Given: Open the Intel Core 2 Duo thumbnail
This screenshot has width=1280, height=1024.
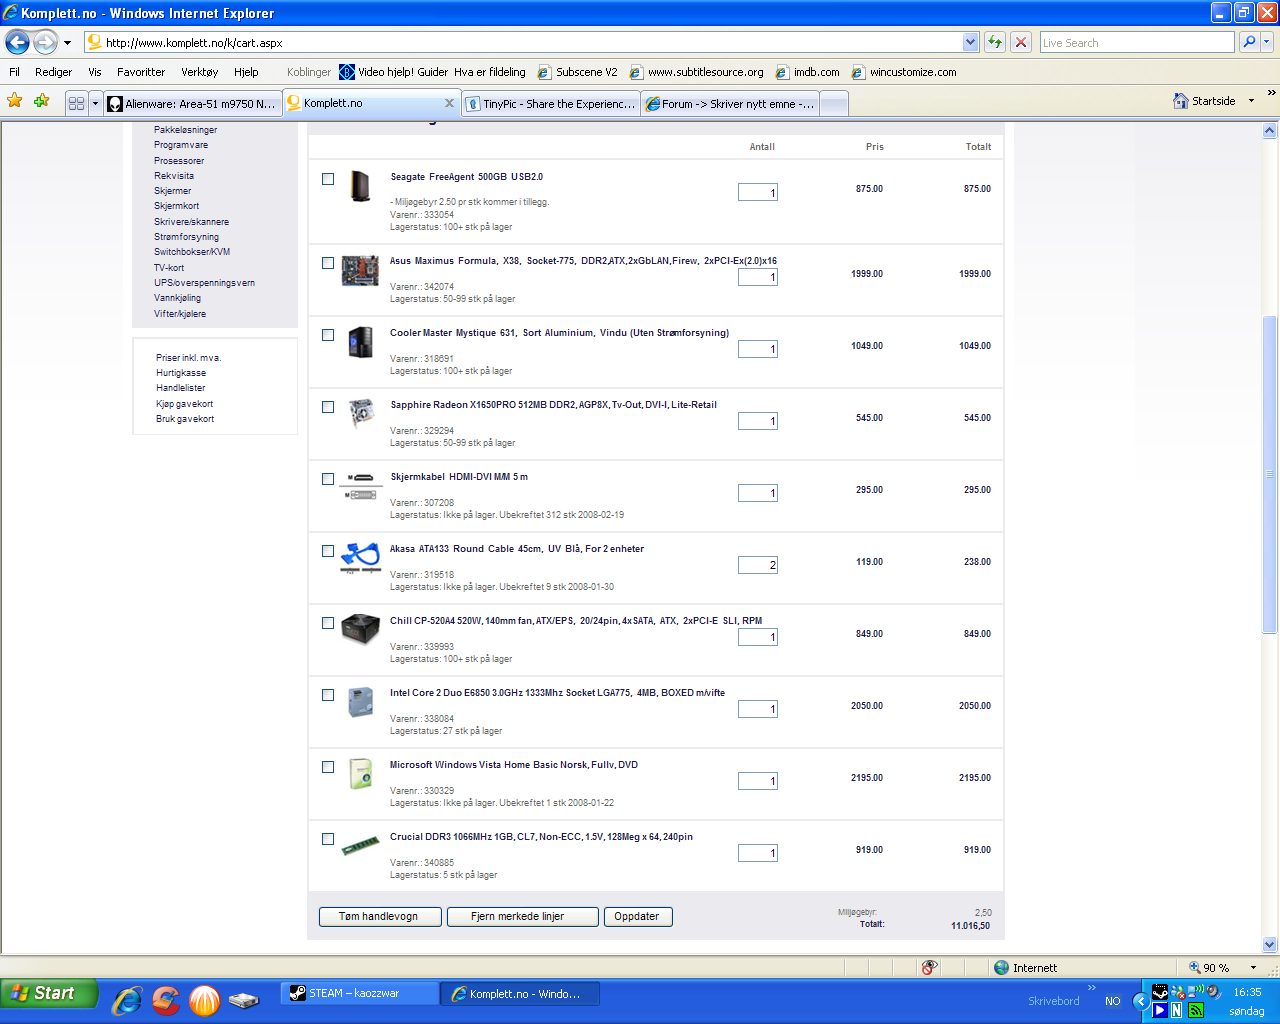Looking at the screenshot, I should pos(360,702).
